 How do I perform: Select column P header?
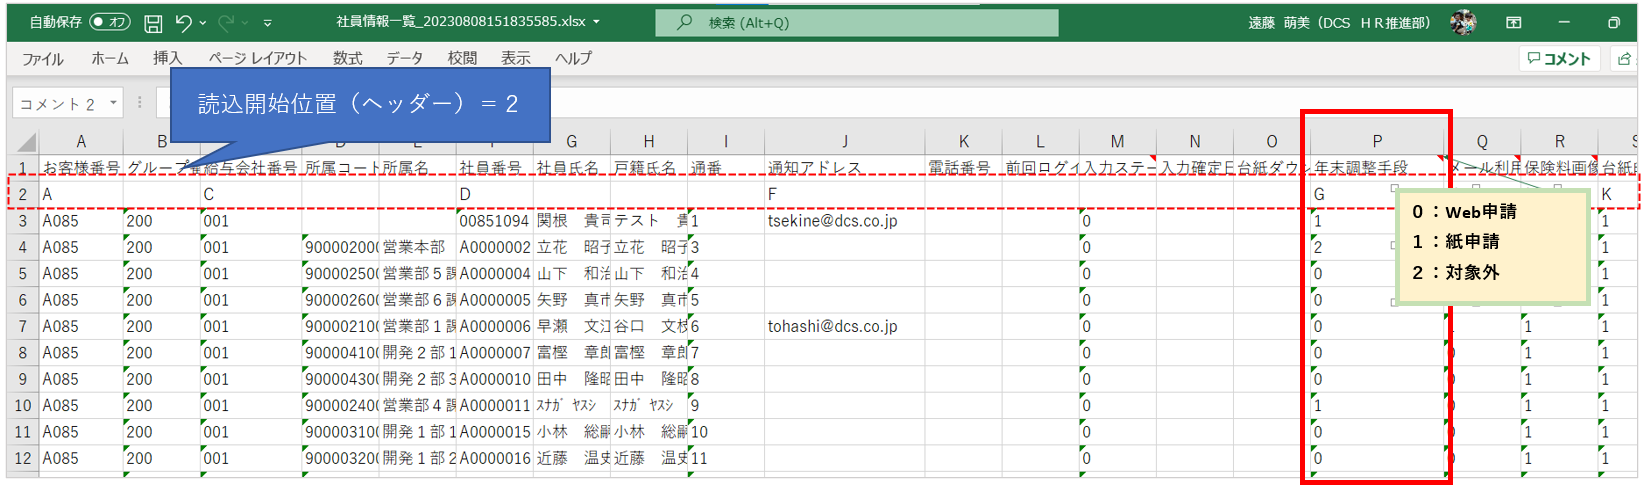pos(1377,142)
